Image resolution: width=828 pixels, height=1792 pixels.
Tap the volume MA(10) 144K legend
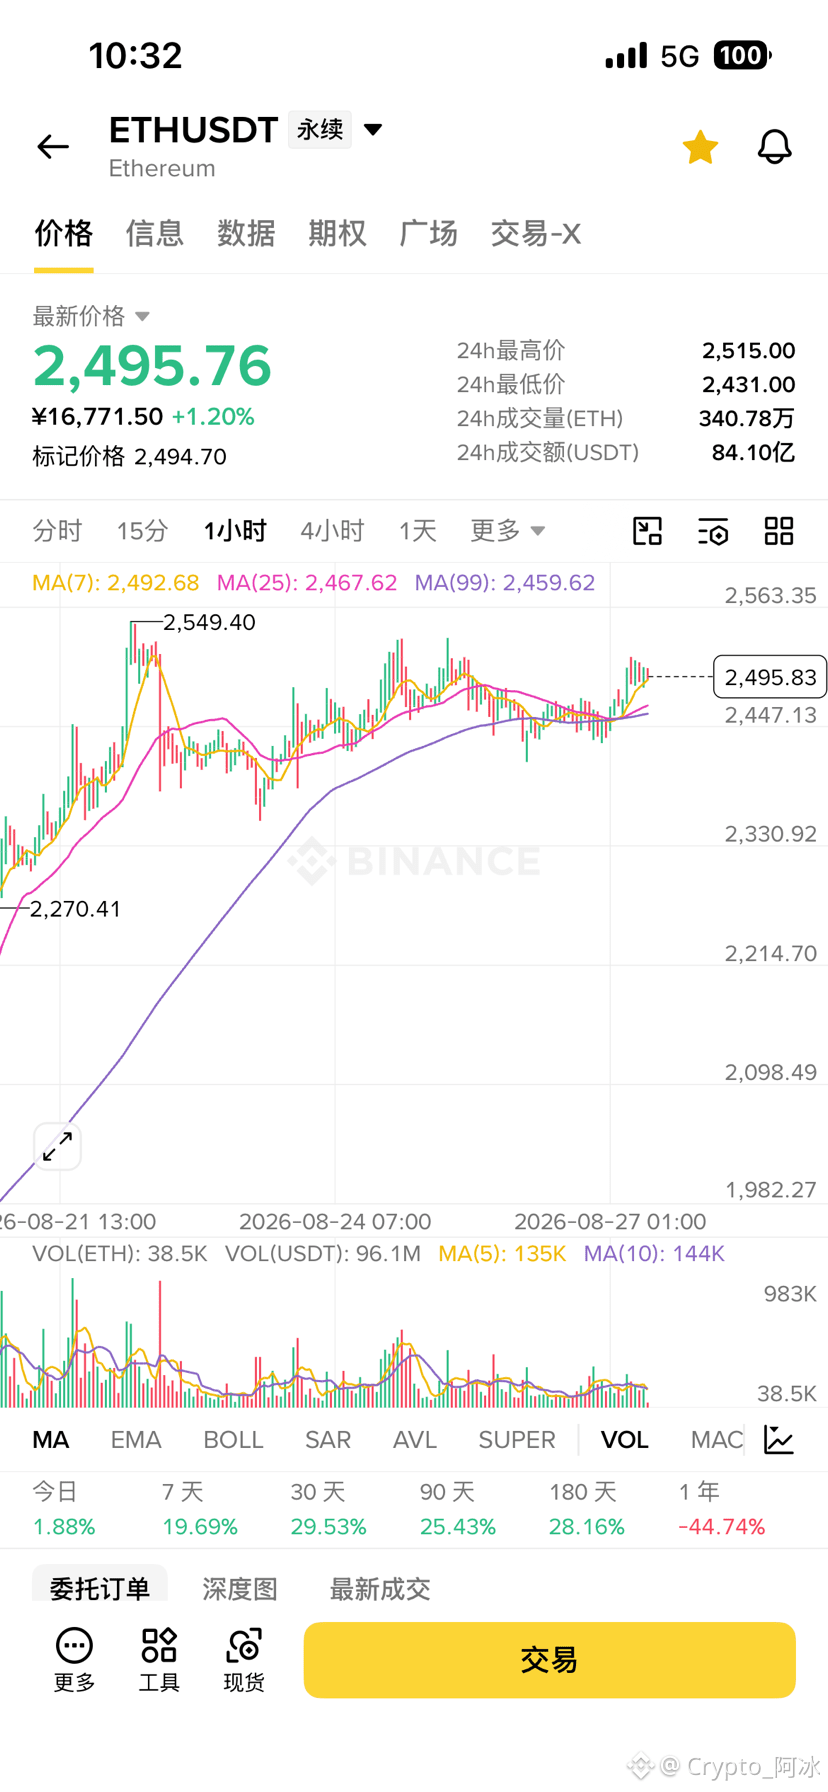[654, 1254]
